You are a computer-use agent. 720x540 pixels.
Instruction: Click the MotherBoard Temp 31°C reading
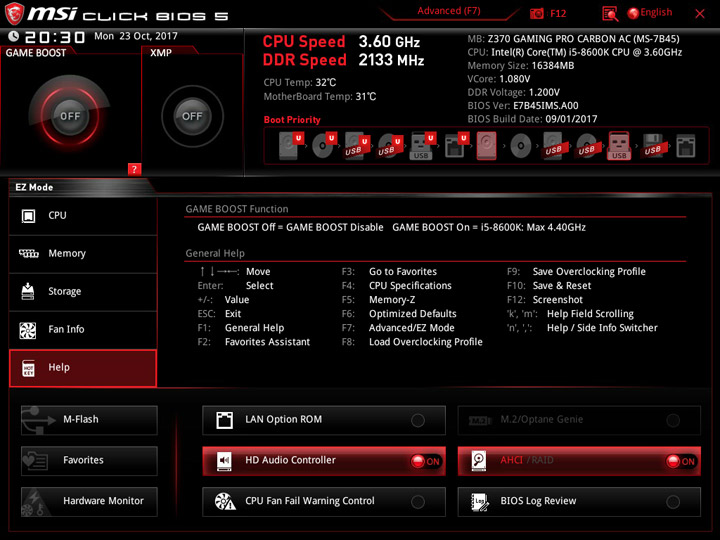(320, 97)
